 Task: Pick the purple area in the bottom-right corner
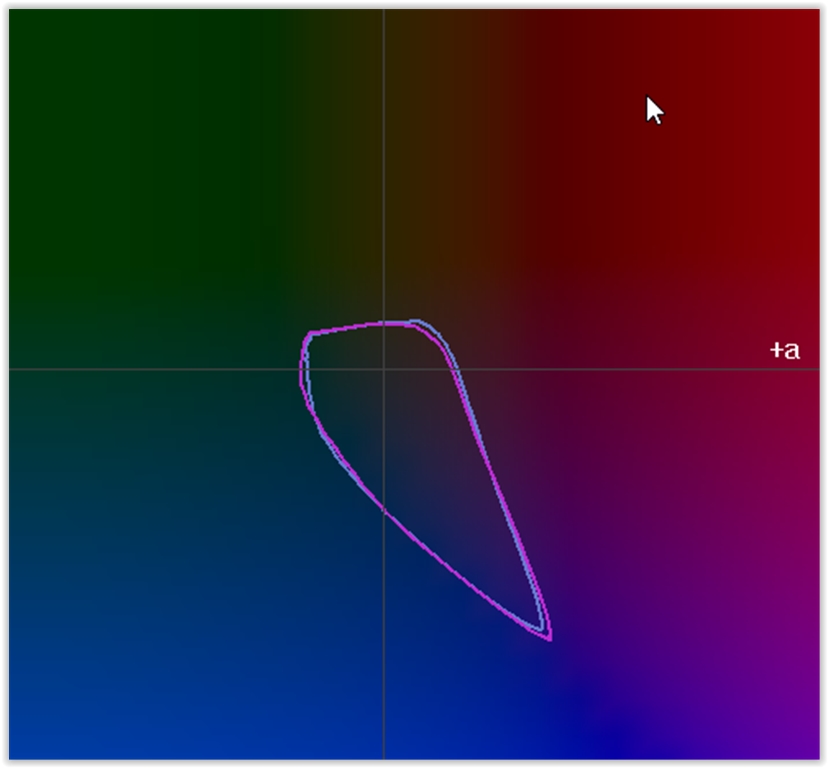click(780, 720)
